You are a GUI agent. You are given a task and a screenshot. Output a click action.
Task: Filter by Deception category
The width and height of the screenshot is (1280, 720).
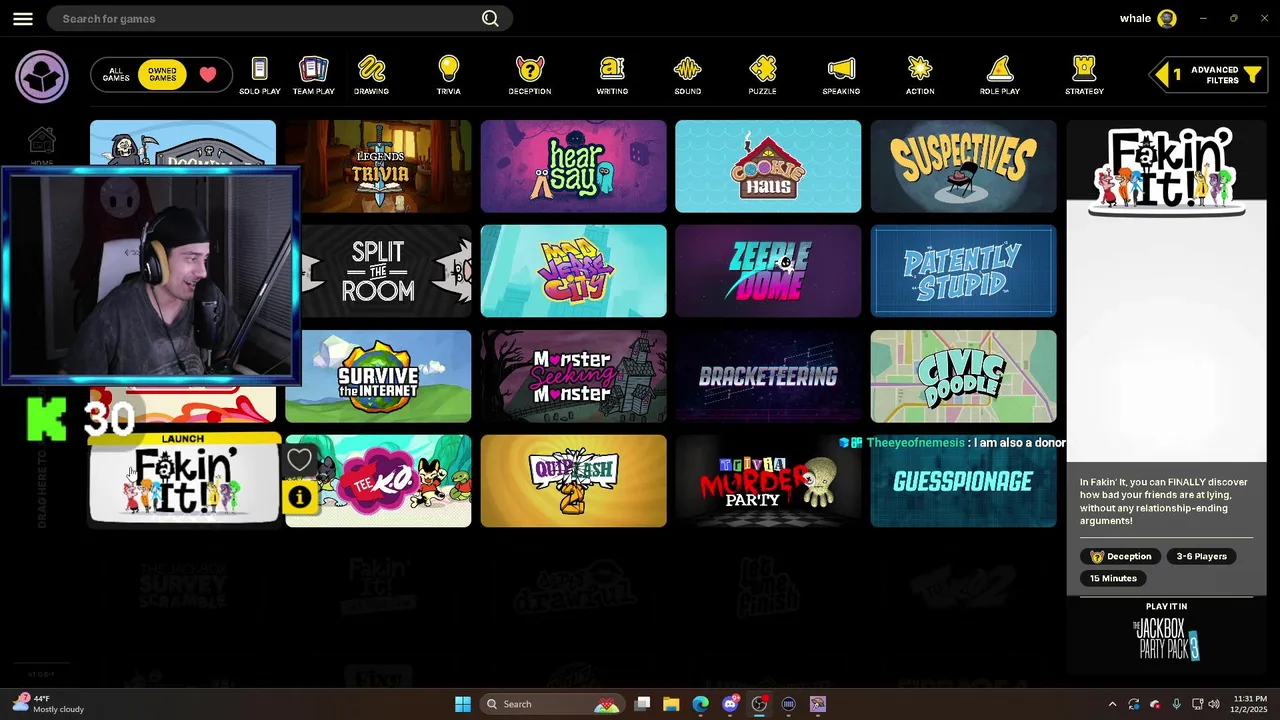529,76
